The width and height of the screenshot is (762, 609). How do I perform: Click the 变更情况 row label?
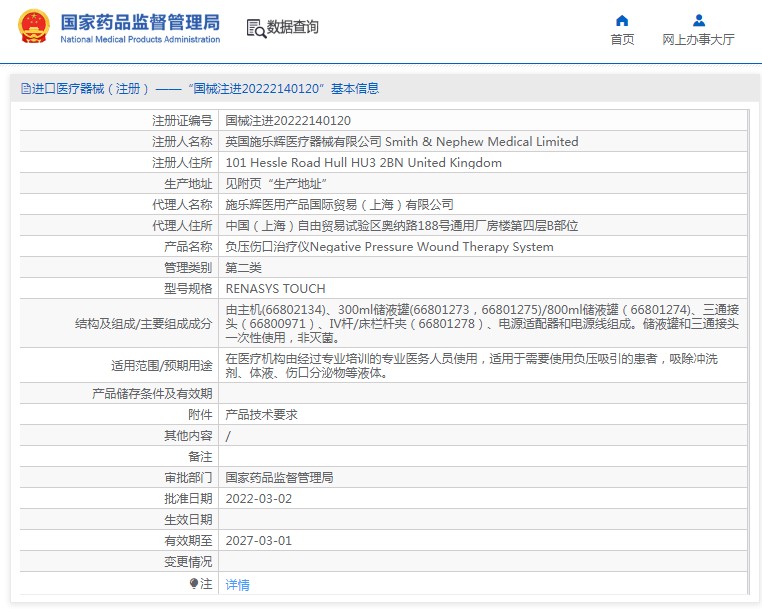point(188,562)
